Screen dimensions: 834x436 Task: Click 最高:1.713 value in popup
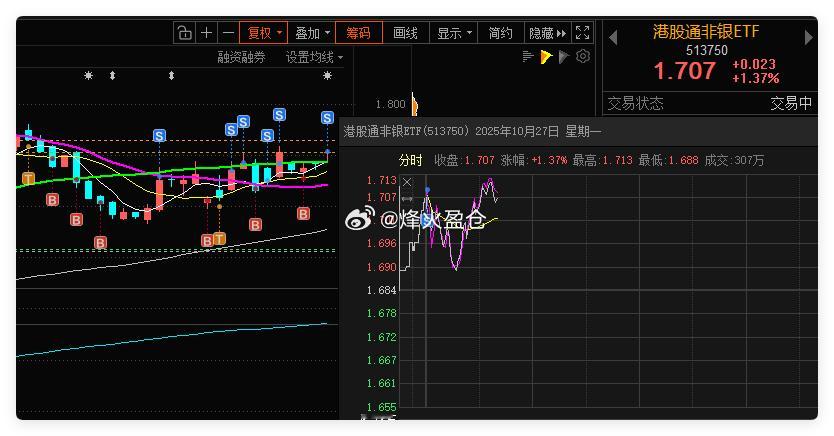(x=602, y=160)
